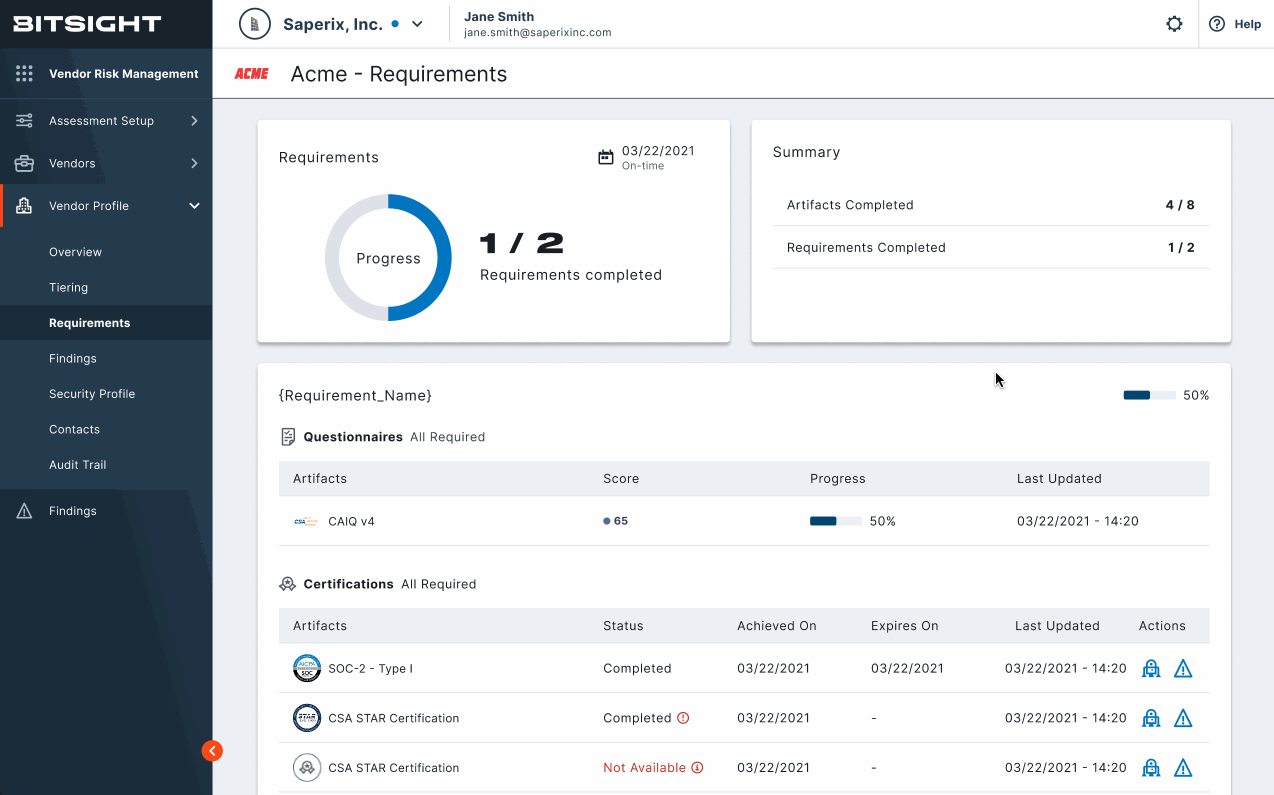Image resolution: width=1274 pixels, height=795 pixels.
Task: Click the grey badge of the Not Available certification
Action: 307,768
